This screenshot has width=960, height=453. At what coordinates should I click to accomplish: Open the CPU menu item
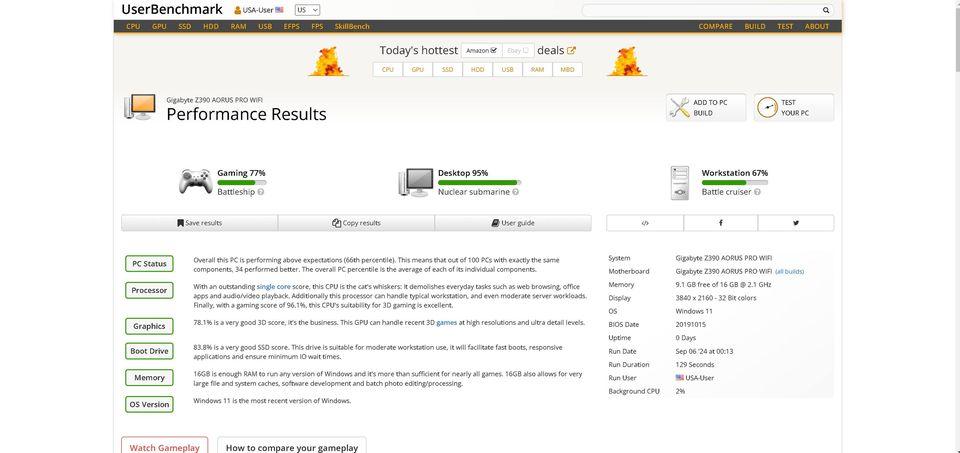(133, 26)
